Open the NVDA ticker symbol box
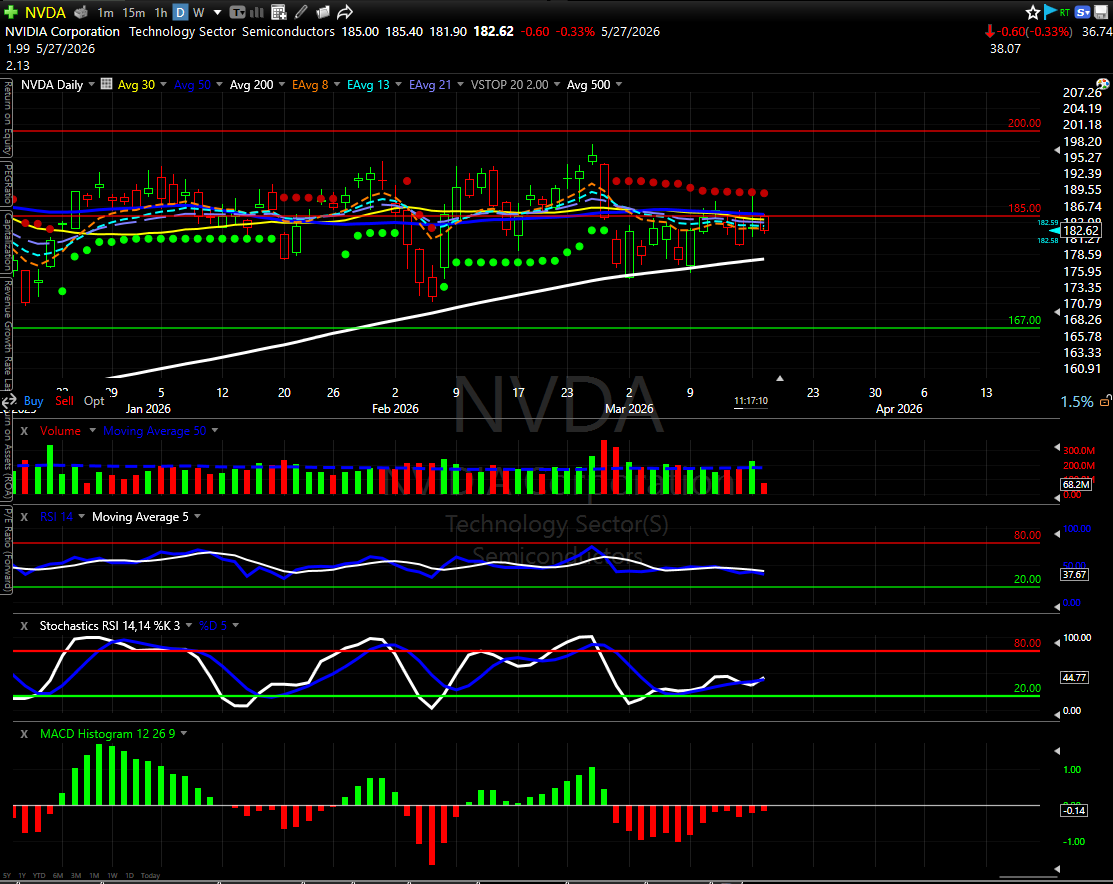The width and height of the screenshot is (1113, 884). [45, 13]
